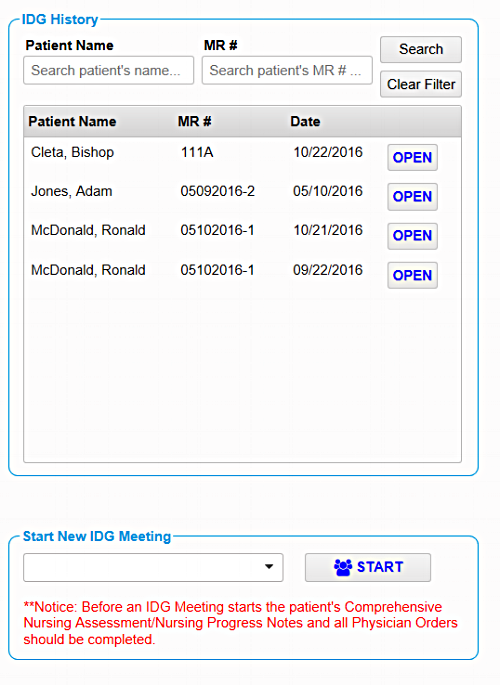The height and width of the screenshot is (685, 500).
Task: Sort by Patient Name column header
Action: click(72, 121)
